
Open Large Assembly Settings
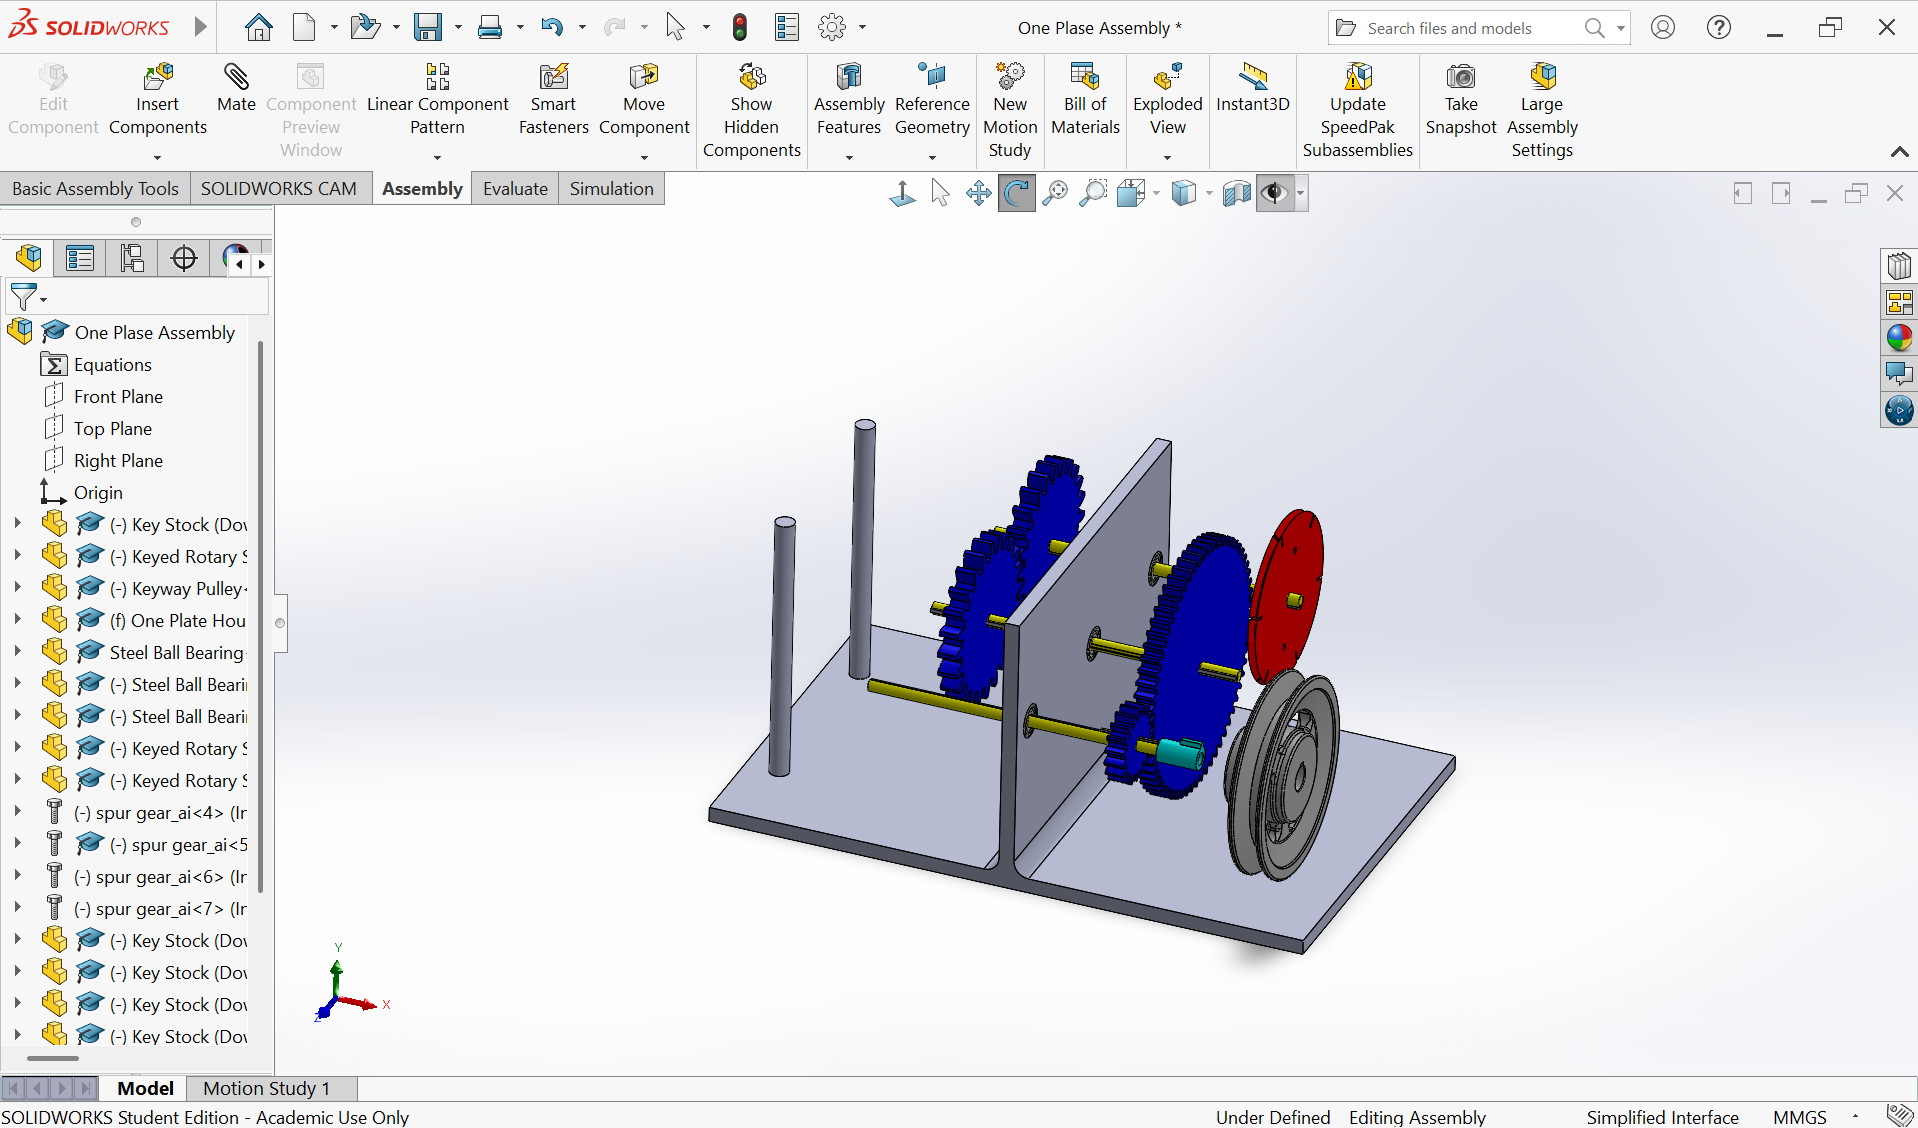1542,111
